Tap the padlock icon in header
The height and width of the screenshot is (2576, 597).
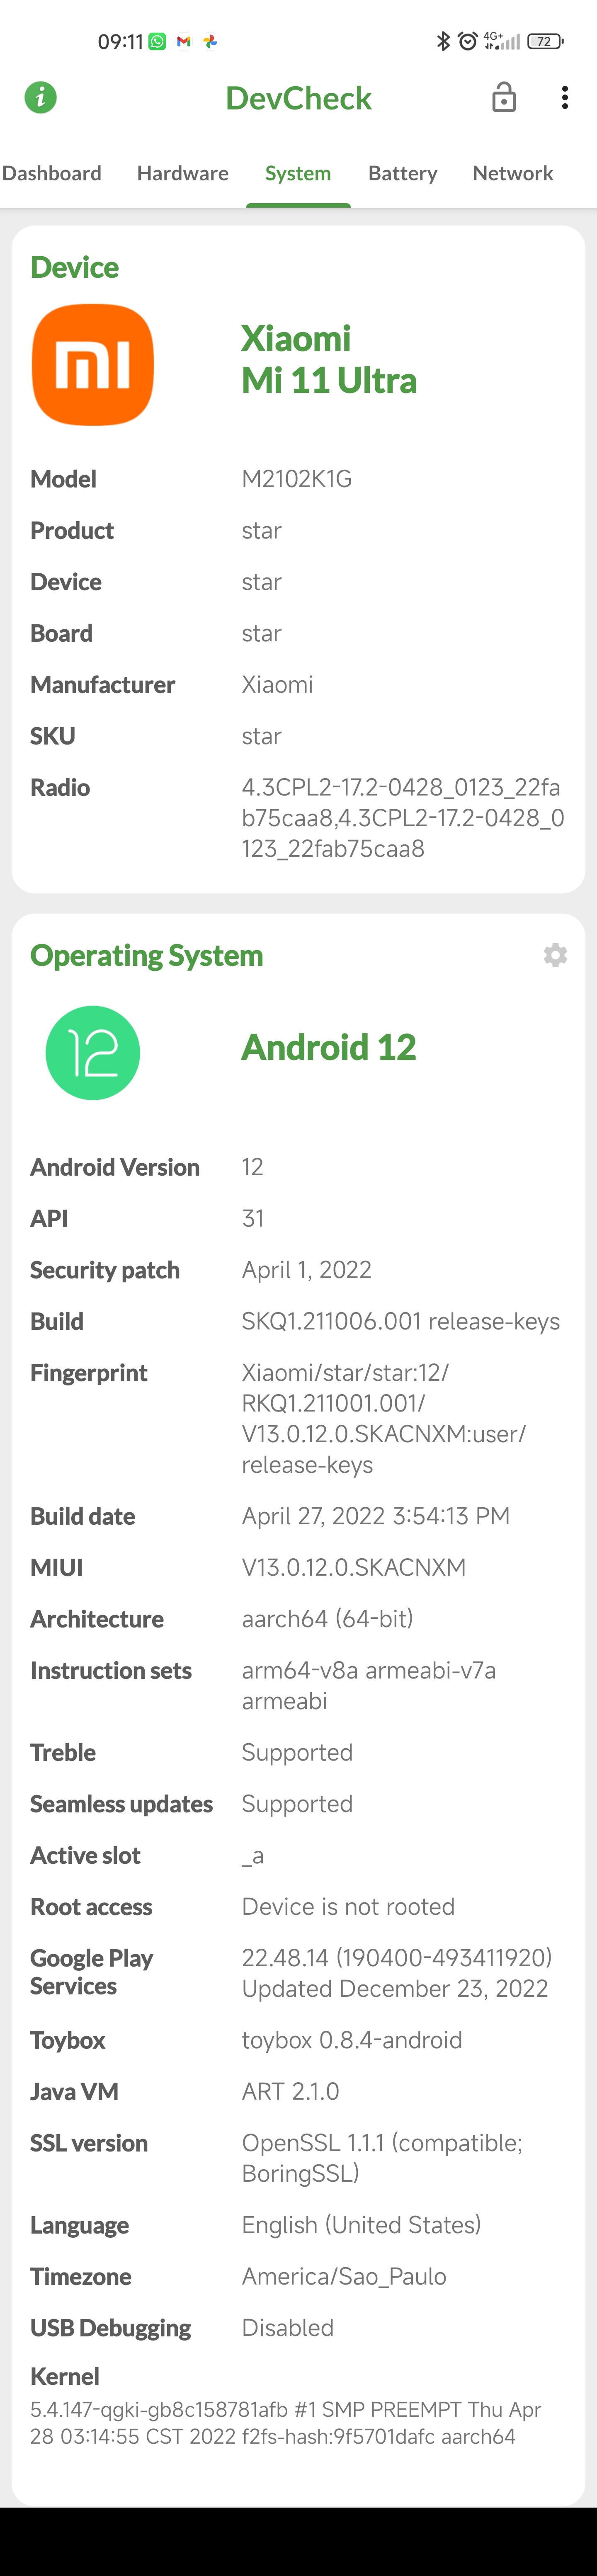click(x=504, y=97)
